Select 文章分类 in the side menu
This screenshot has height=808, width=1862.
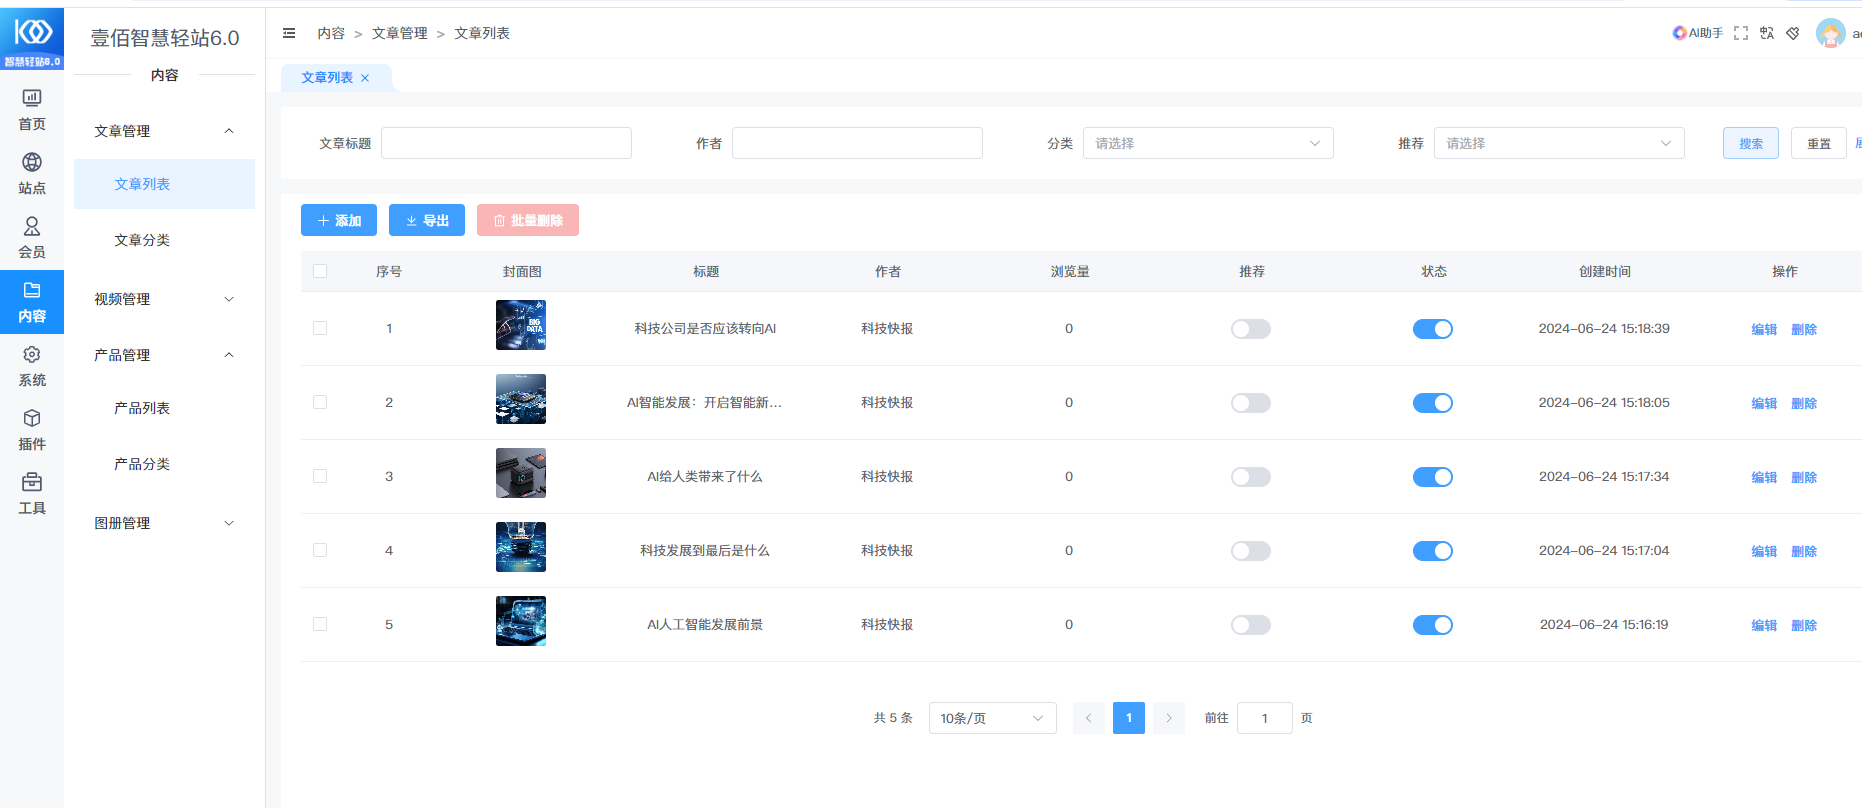(142, 240)
